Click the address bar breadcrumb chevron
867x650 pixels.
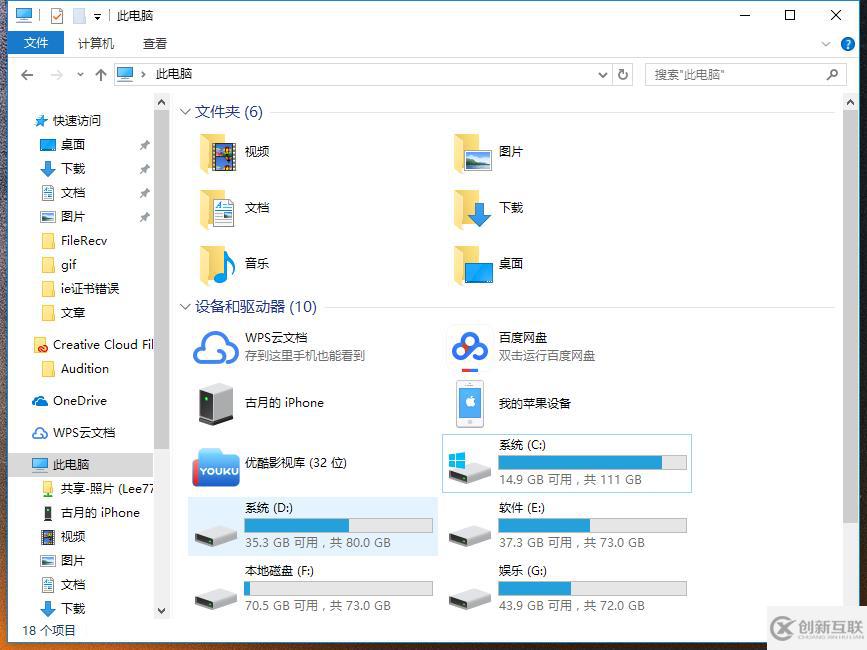143,74
